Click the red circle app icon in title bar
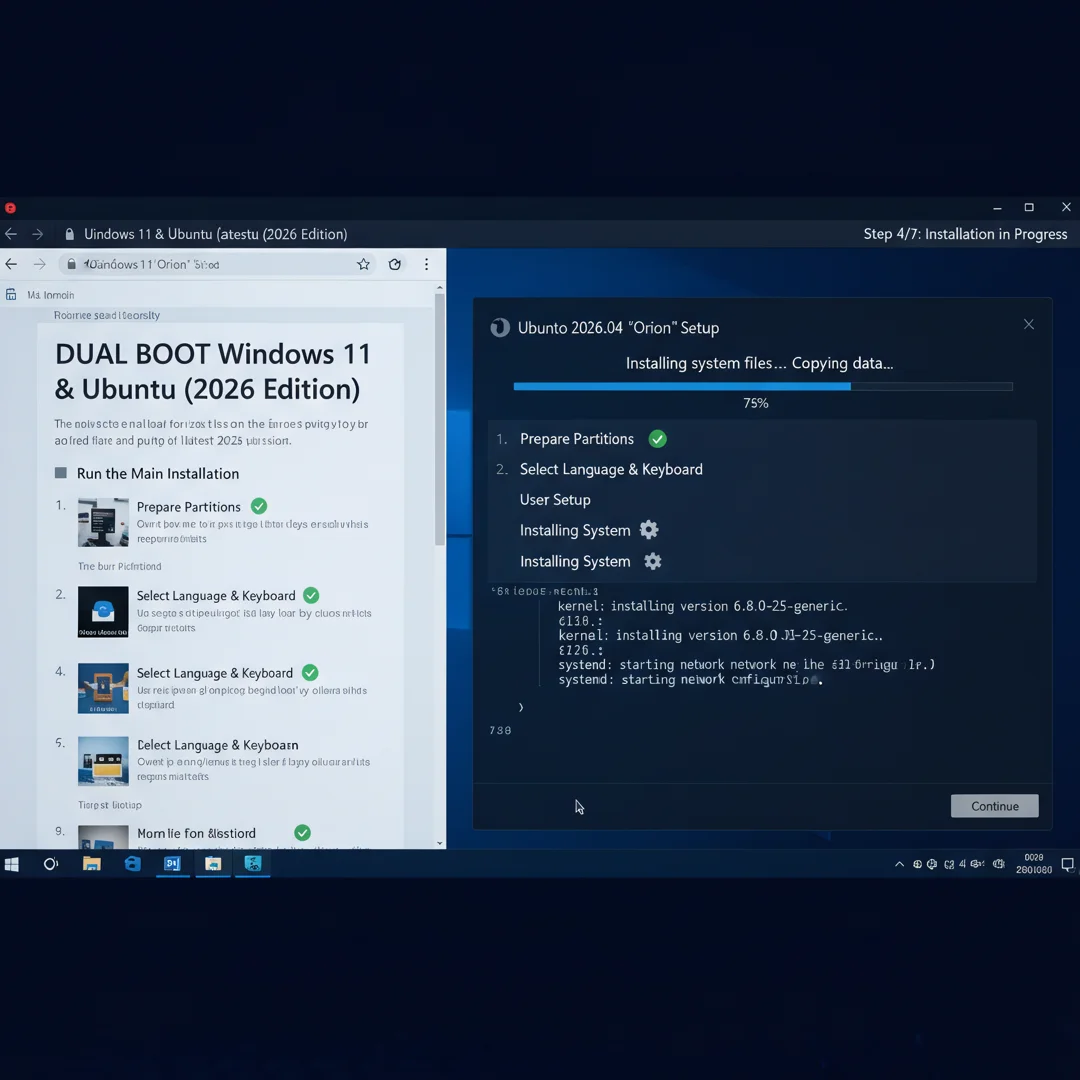 point(10,208)
